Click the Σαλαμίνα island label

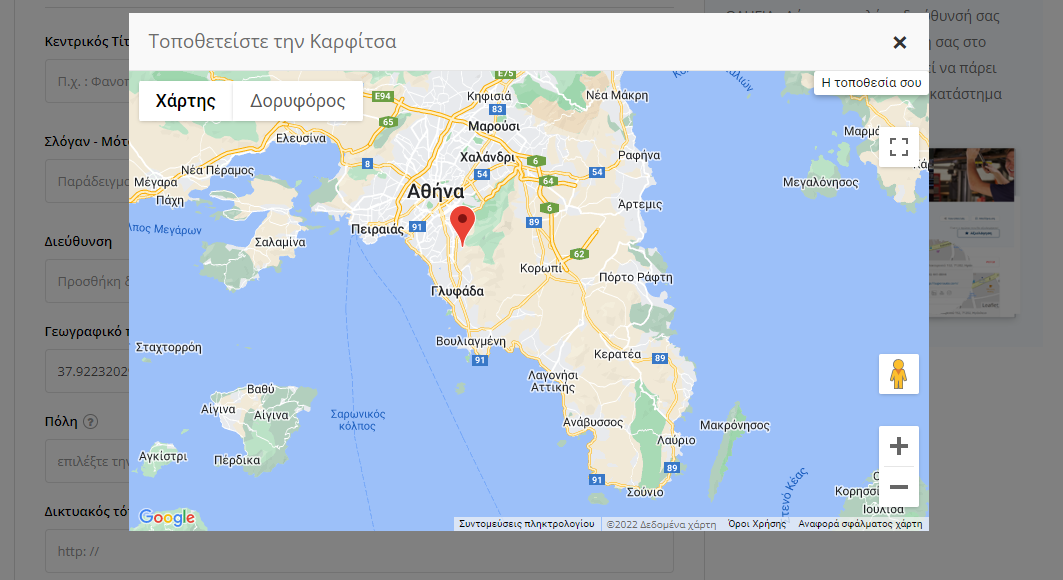coord(280,242)
